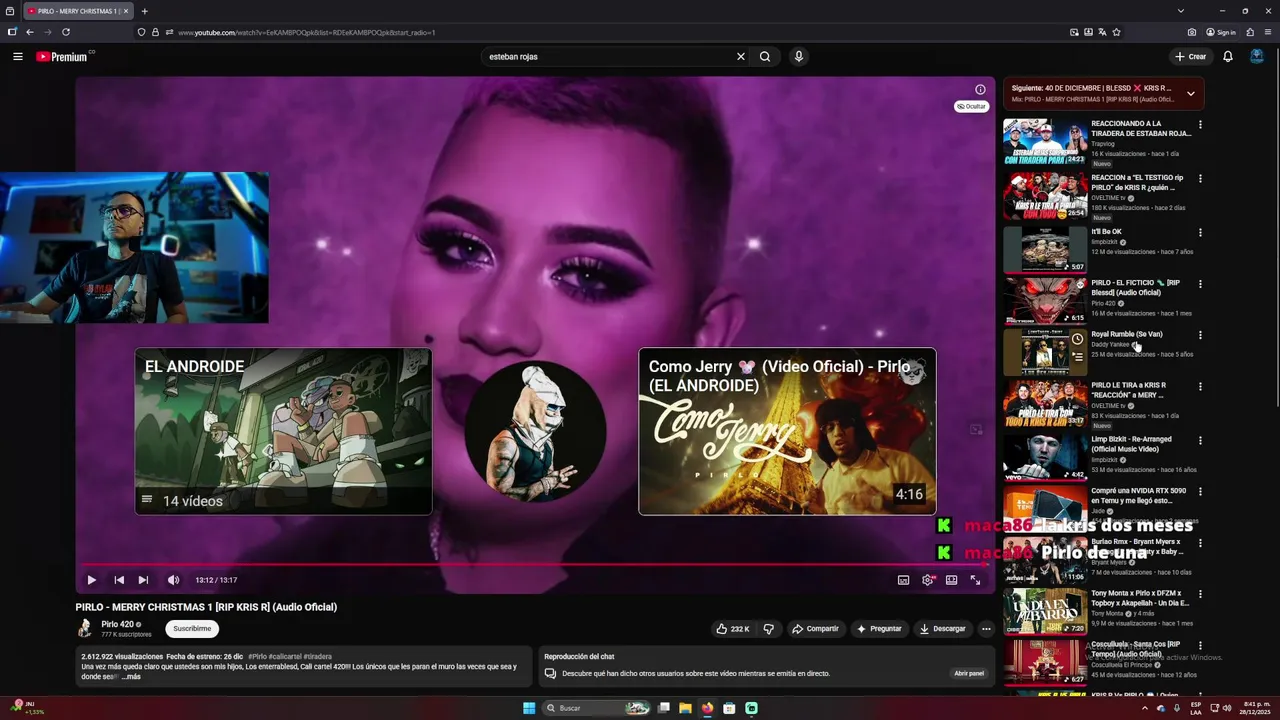Open the circular channel avatar end card

click(535, 431)
